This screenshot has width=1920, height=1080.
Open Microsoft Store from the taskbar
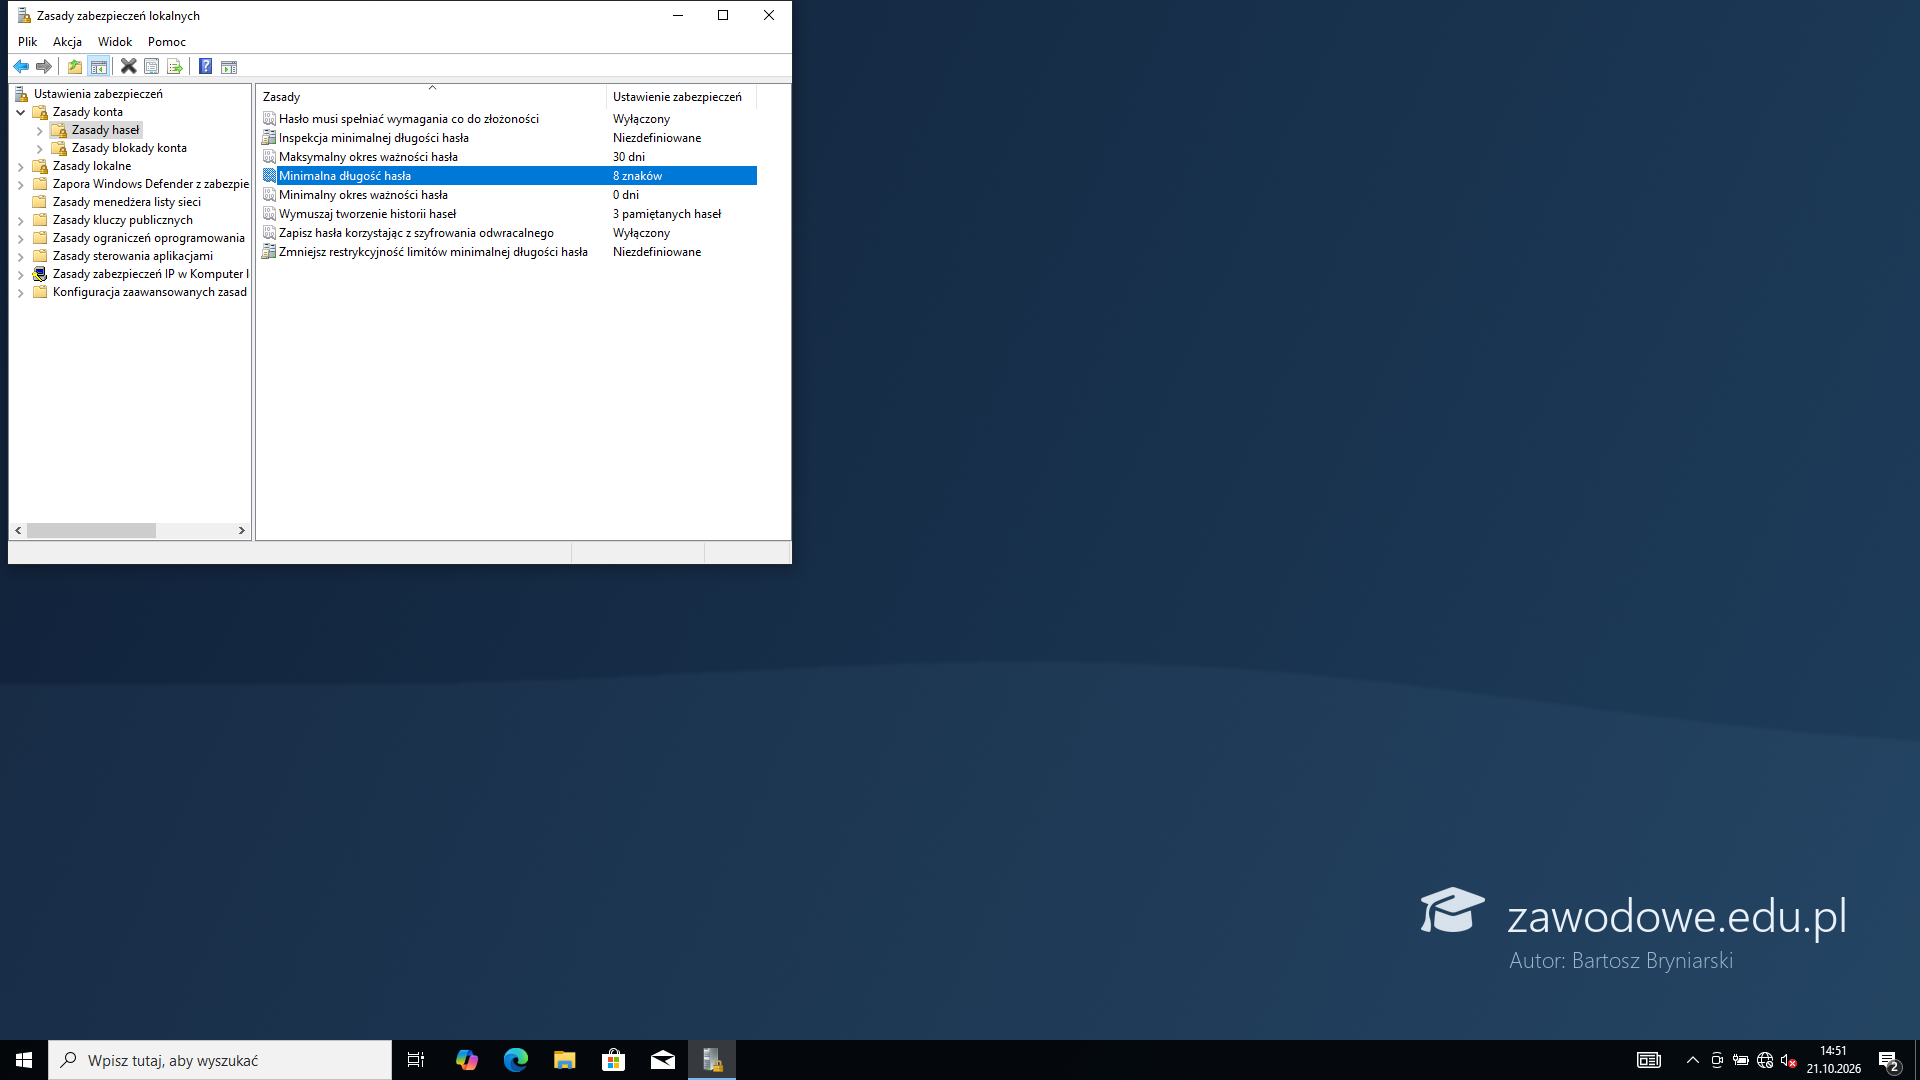(x=614, y=1060)
